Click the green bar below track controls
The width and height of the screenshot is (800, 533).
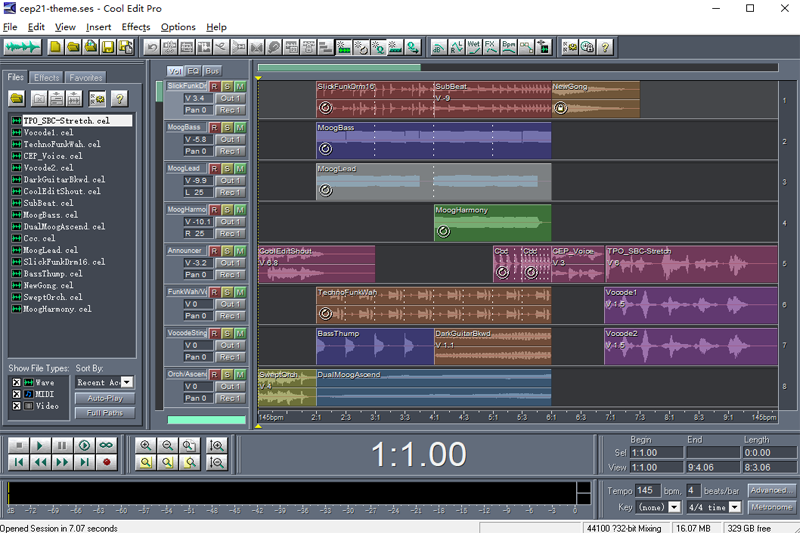207,420
